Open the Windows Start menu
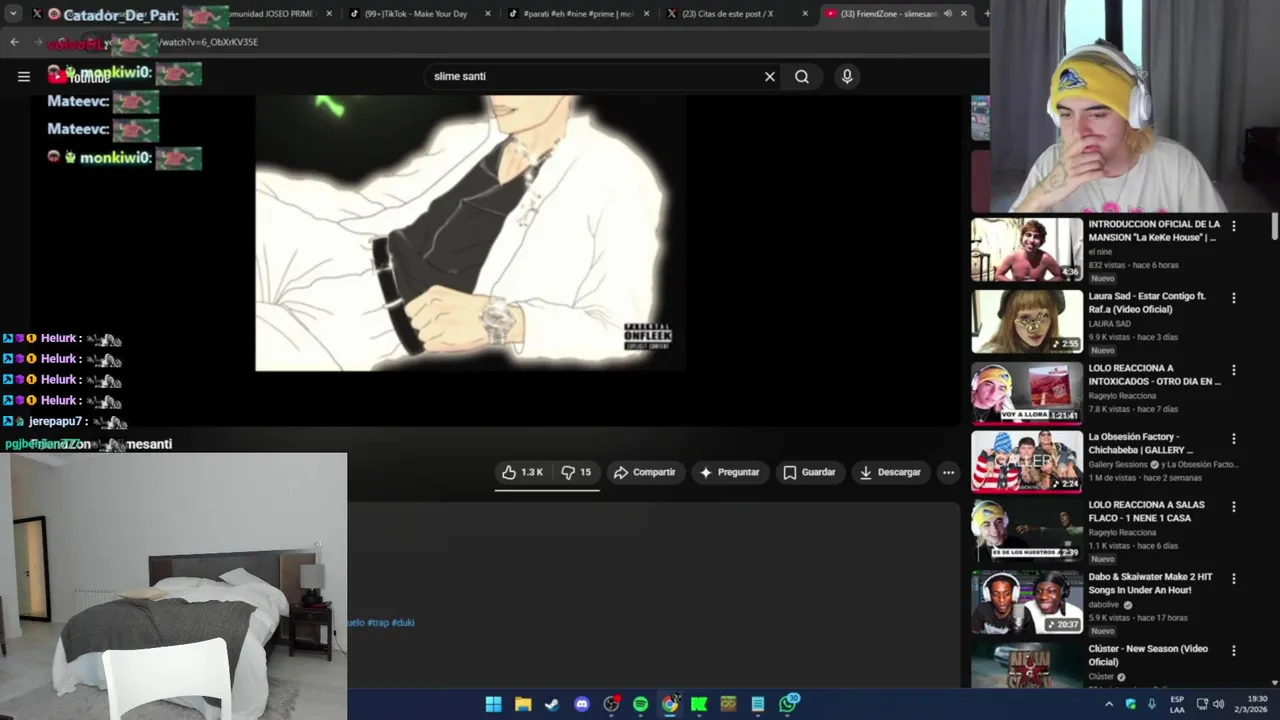The image size is (1280, 720). point(493,704)
